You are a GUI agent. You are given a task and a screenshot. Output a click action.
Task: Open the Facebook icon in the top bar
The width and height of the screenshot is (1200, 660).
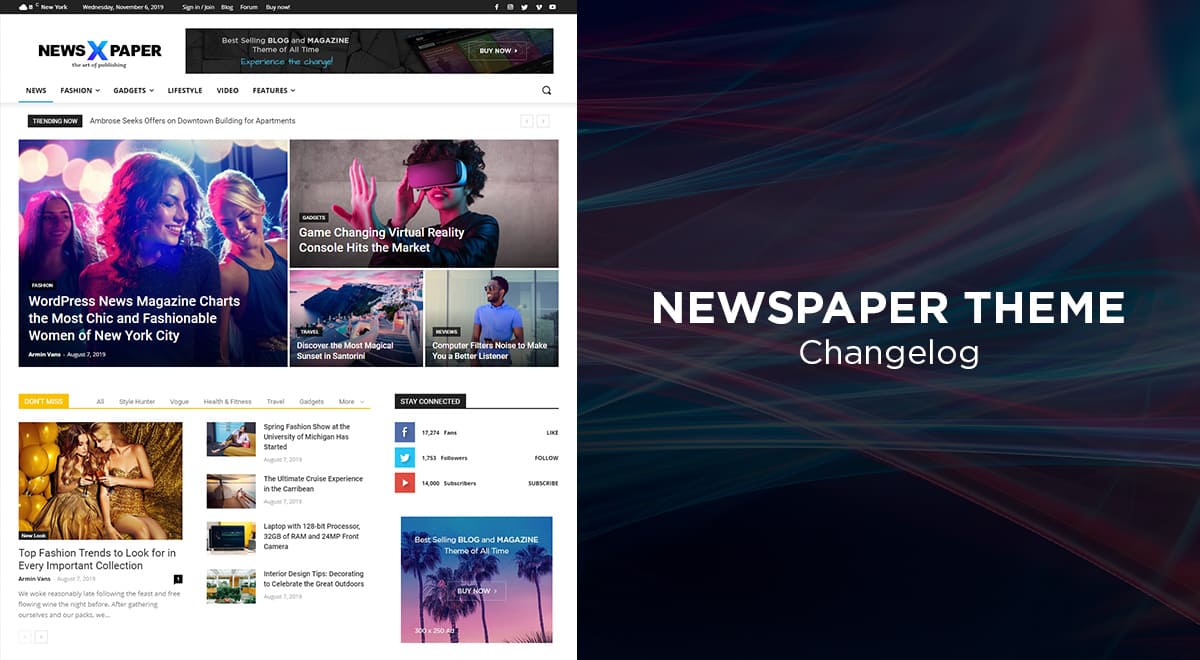497,7
